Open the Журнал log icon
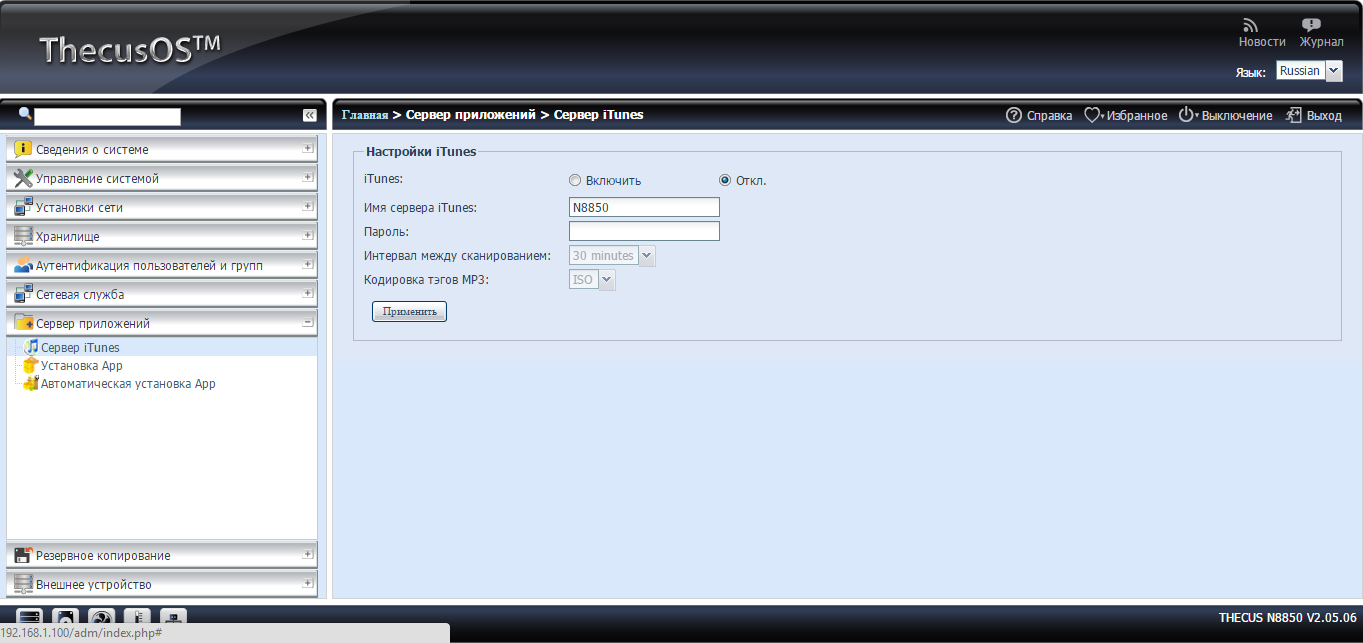The width and height of the screenshot is (1363, 643). (x=1311, y=25)
